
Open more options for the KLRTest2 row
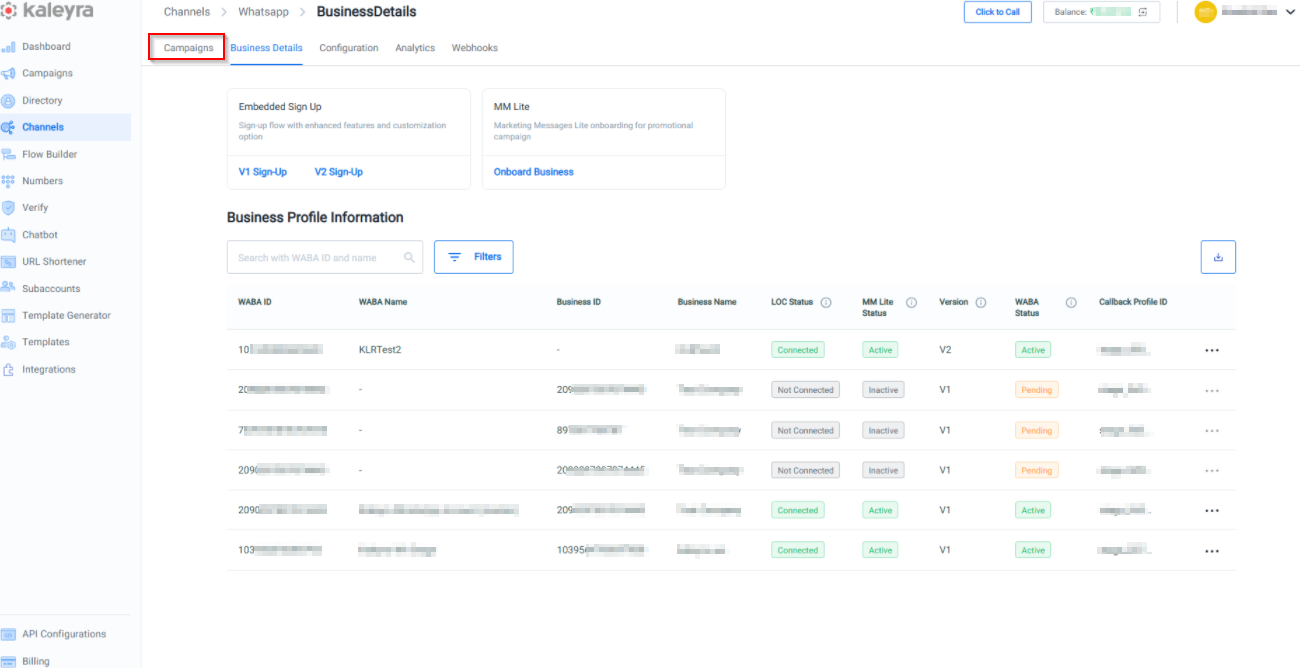(x=1212, y=351)
